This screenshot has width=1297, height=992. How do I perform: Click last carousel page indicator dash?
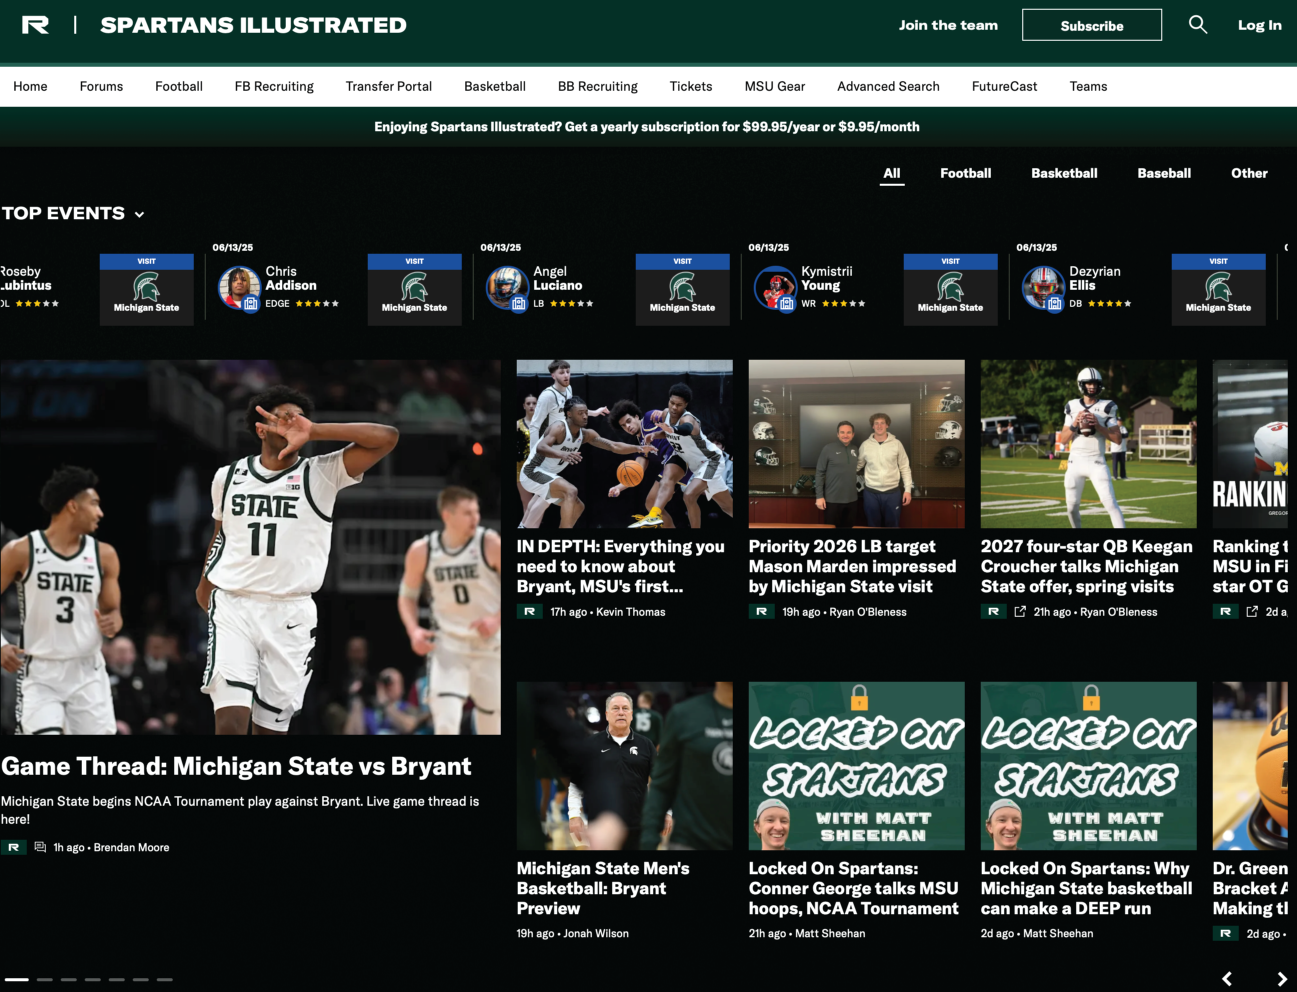[x=165, y=979]
